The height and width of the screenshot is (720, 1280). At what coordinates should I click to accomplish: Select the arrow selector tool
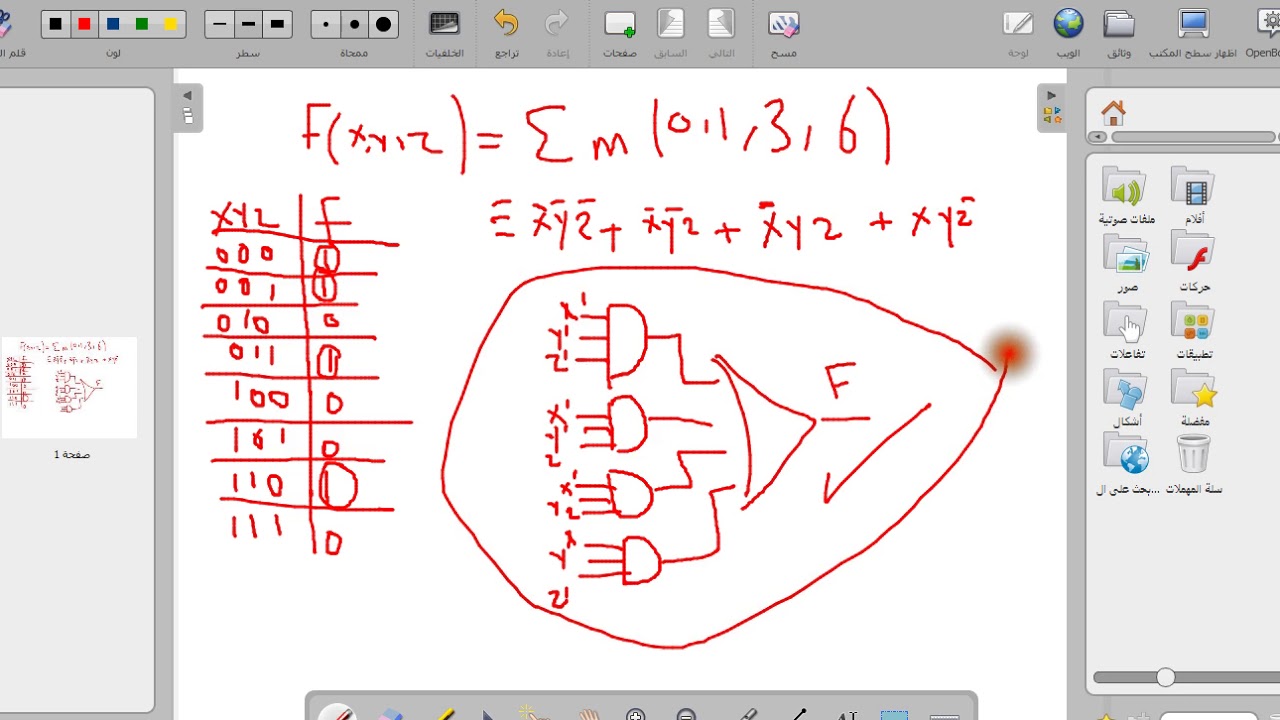[x=488, y=714]
